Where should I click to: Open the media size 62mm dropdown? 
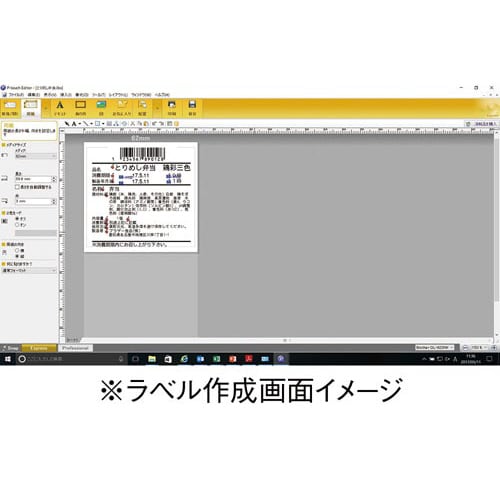click(36, 156)
